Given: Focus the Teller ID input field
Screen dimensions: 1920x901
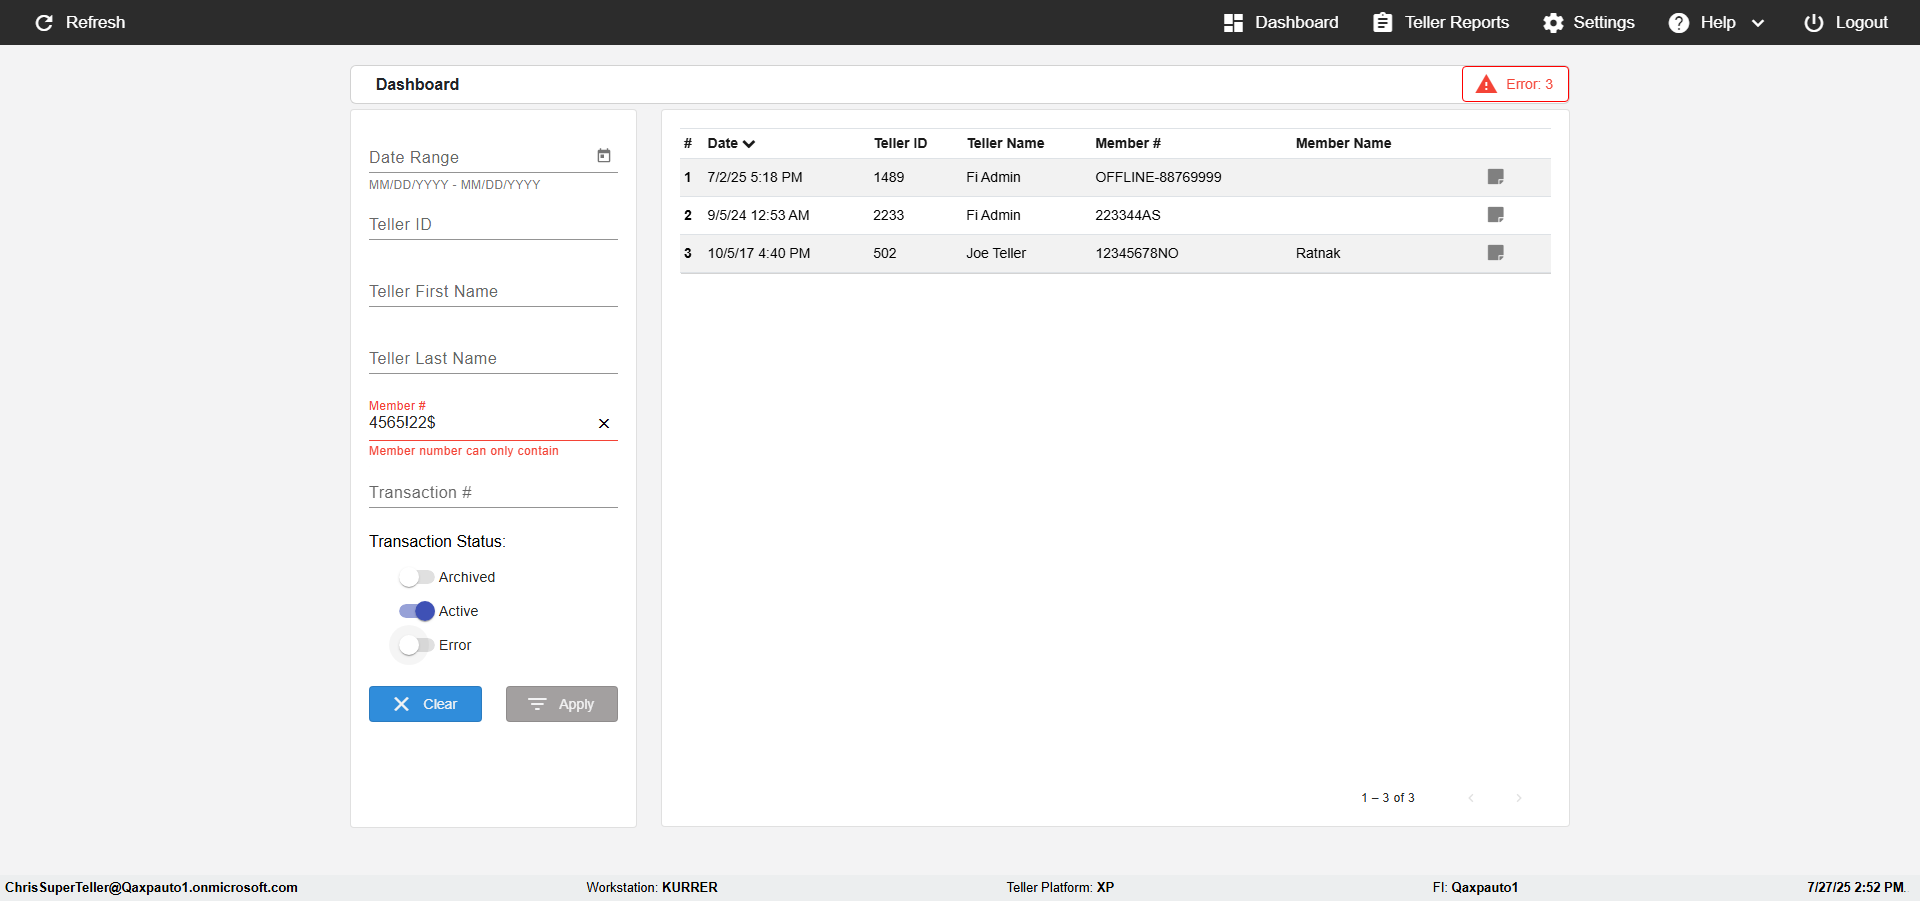Looking at the screenshot, I should point(493,225).
